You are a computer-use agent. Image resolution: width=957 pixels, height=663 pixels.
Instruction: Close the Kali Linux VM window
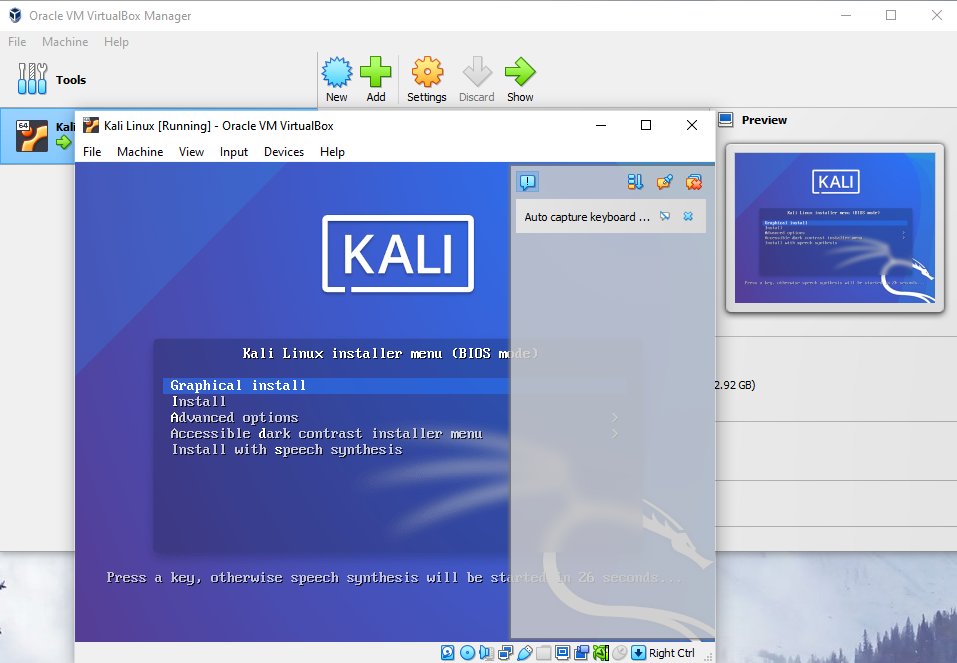coord(692,125)
